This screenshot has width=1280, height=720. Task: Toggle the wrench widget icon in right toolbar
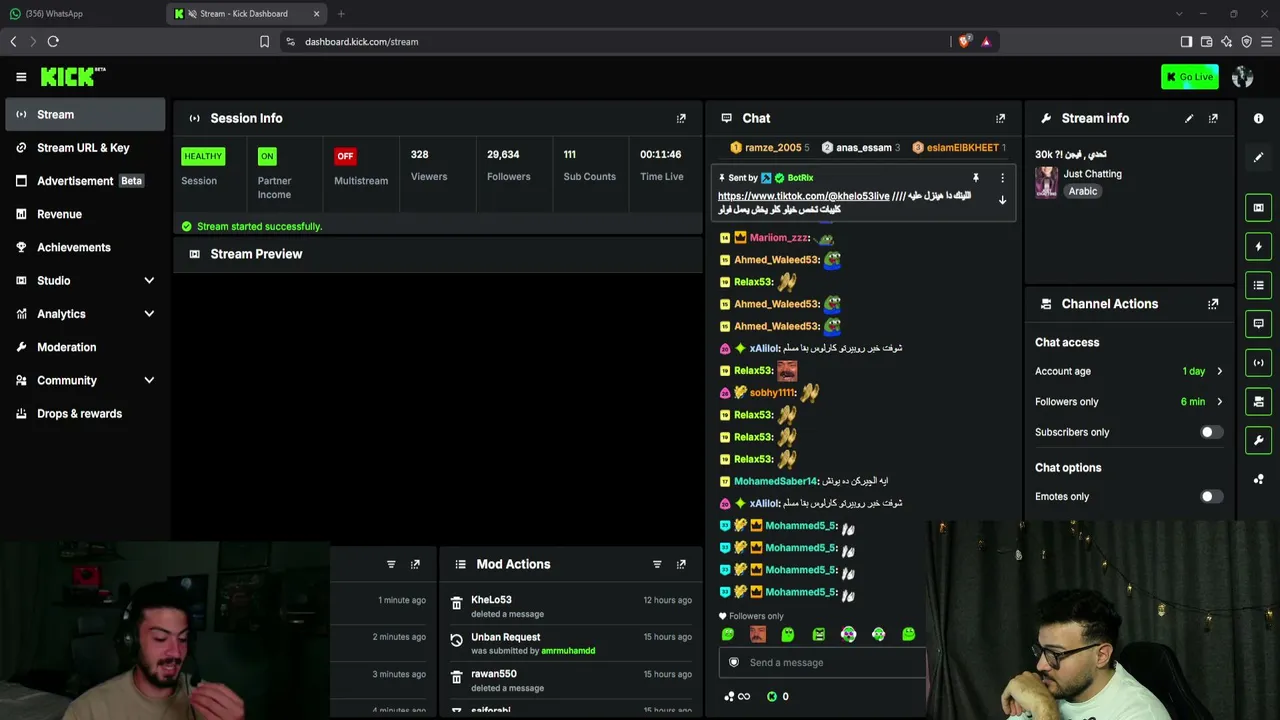click(1258, 440)
